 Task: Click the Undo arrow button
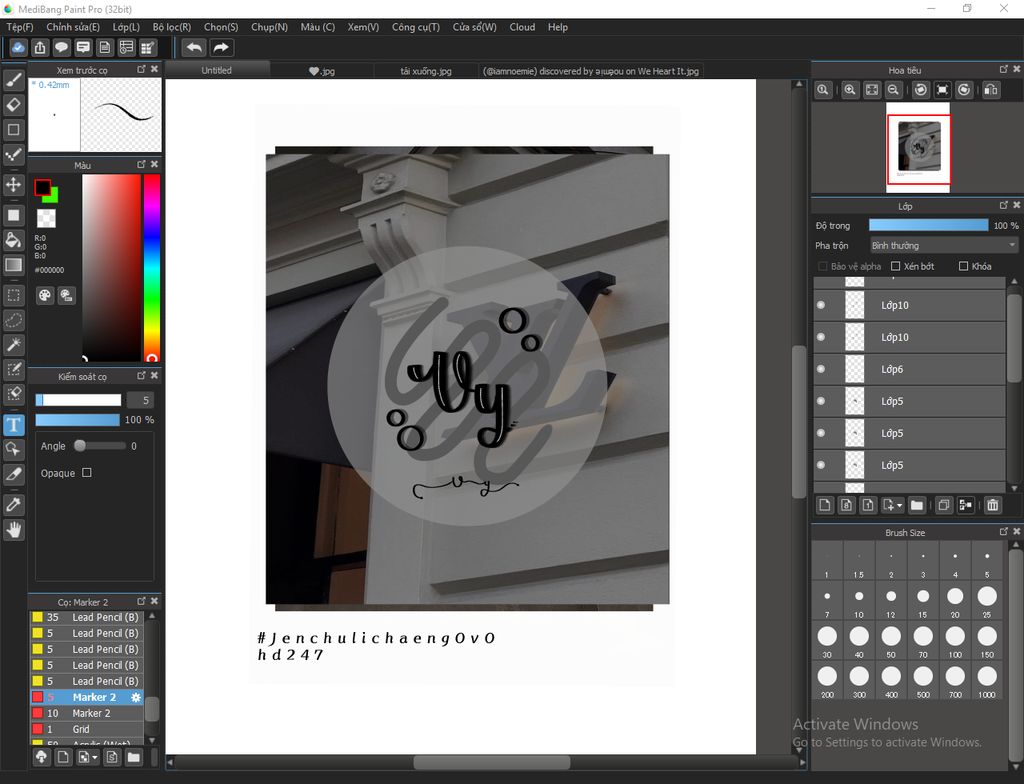195,48
